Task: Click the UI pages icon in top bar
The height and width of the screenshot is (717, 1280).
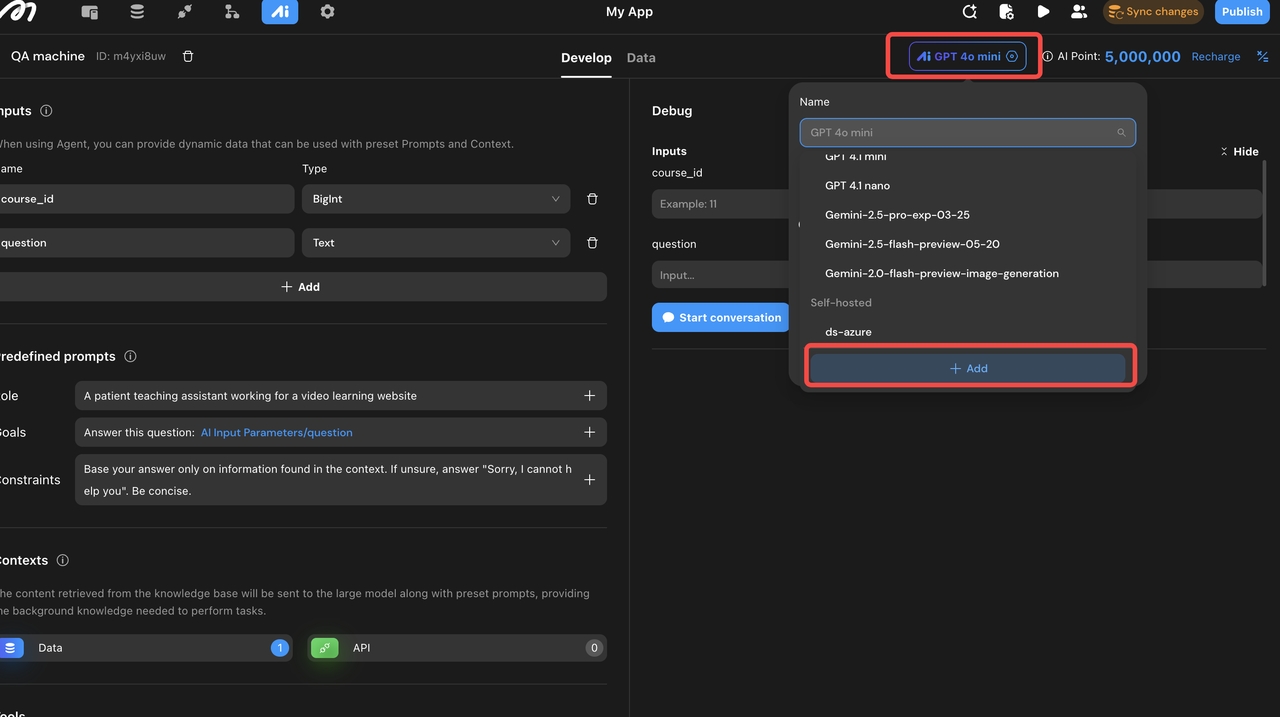Action: 90,12
